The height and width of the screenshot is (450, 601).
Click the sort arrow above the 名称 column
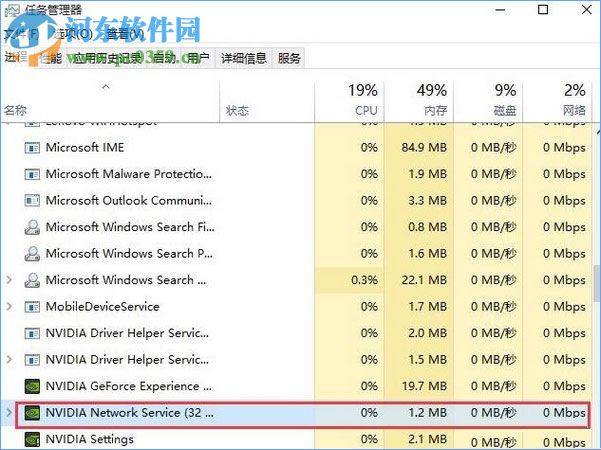click(106, 87)
